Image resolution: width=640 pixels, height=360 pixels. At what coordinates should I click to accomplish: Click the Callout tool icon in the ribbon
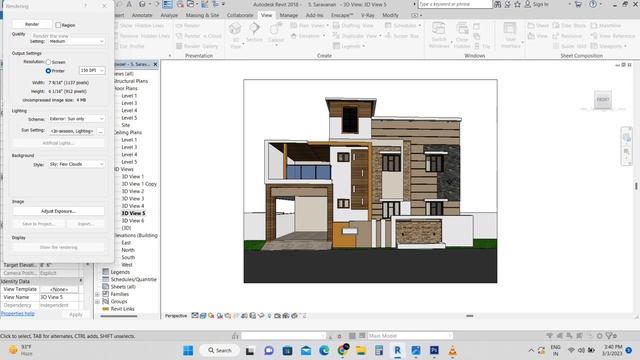(276, 29)
